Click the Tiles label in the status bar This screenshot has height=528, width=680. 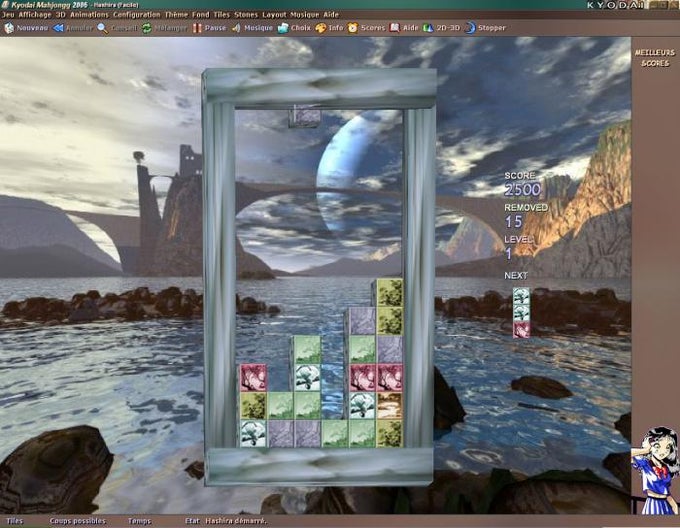point(15,521)
